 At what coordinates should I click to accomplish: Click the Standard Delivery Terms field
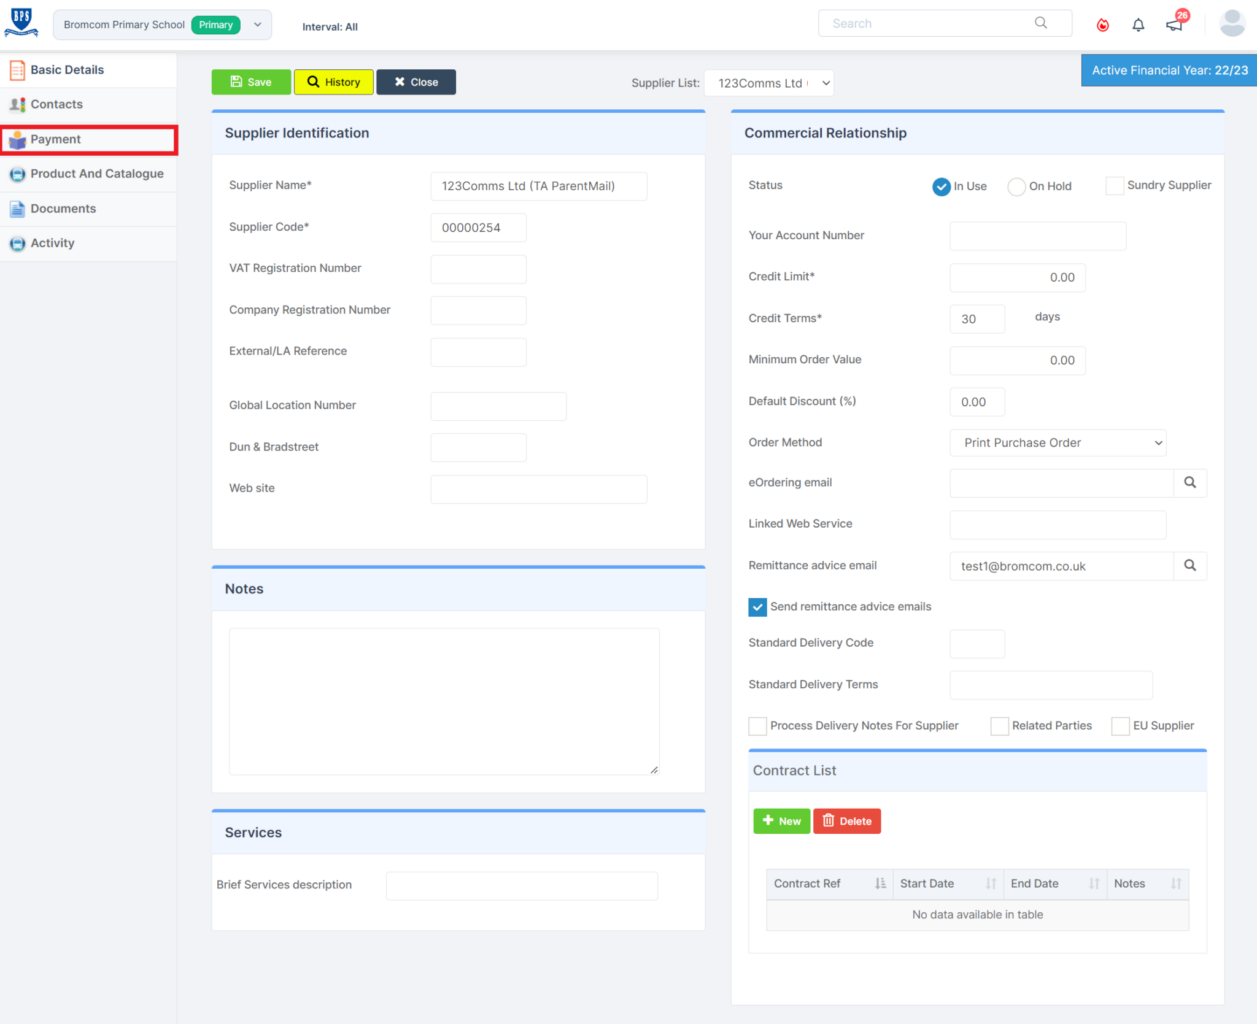(x=1051, y=685)
